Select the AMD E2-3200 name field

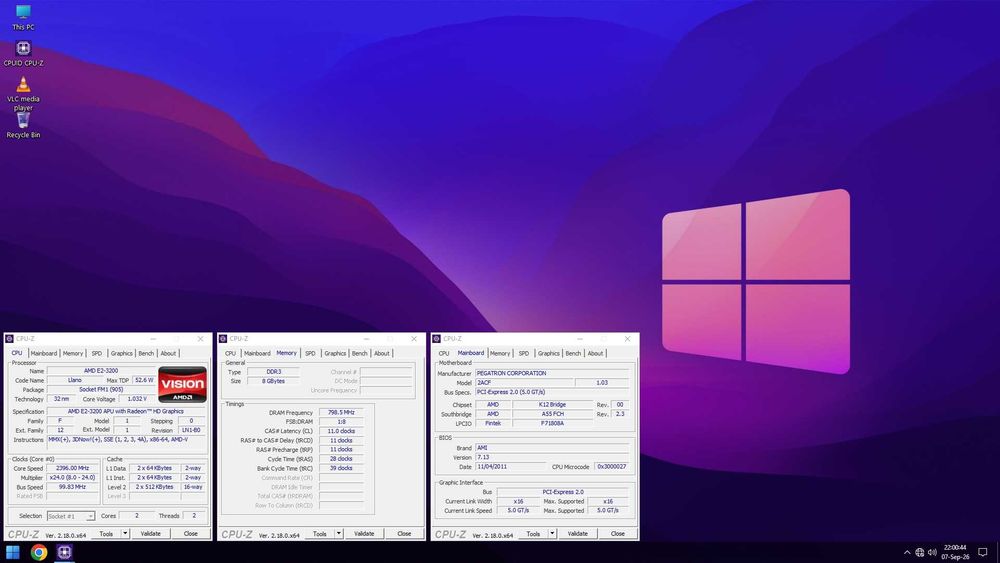tap(101, 370)
